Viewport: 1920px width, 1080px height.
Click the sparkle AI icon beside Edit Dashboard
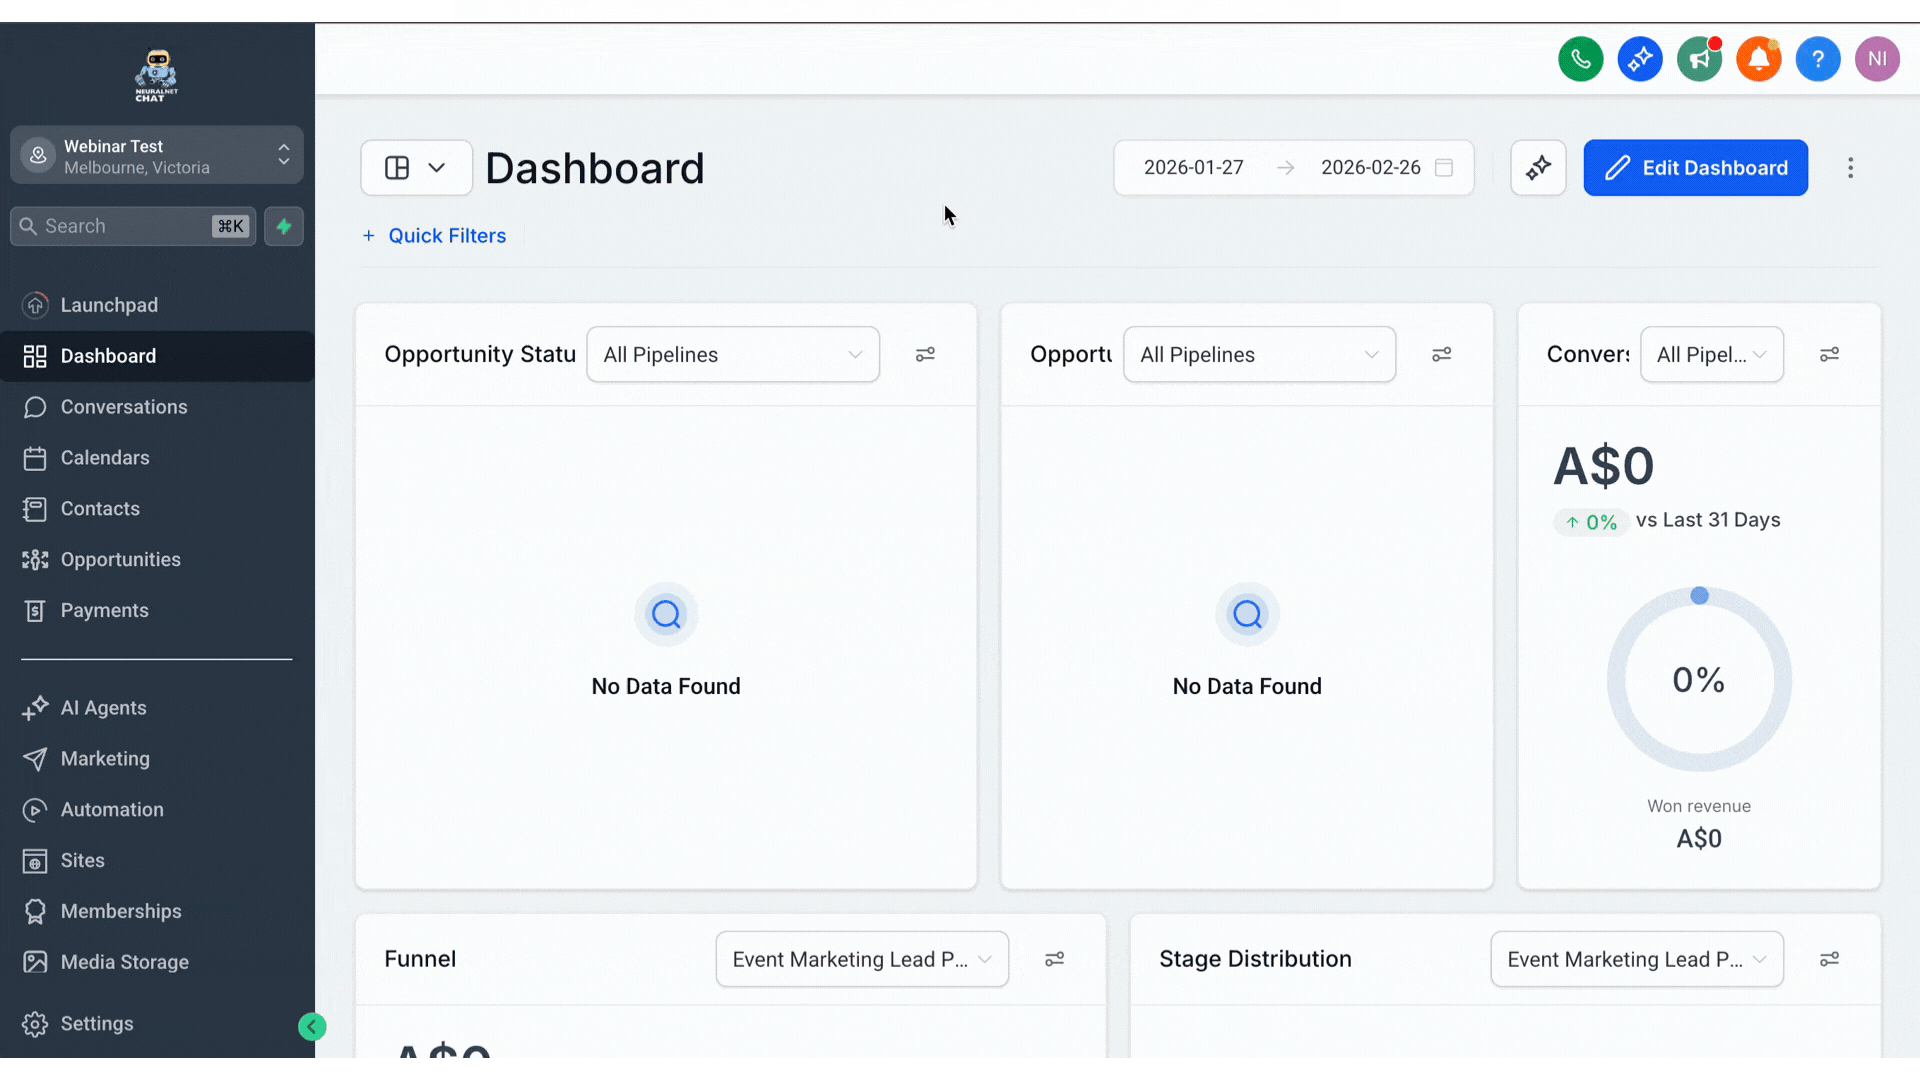pyautogui.click(x=1538, y=168)
